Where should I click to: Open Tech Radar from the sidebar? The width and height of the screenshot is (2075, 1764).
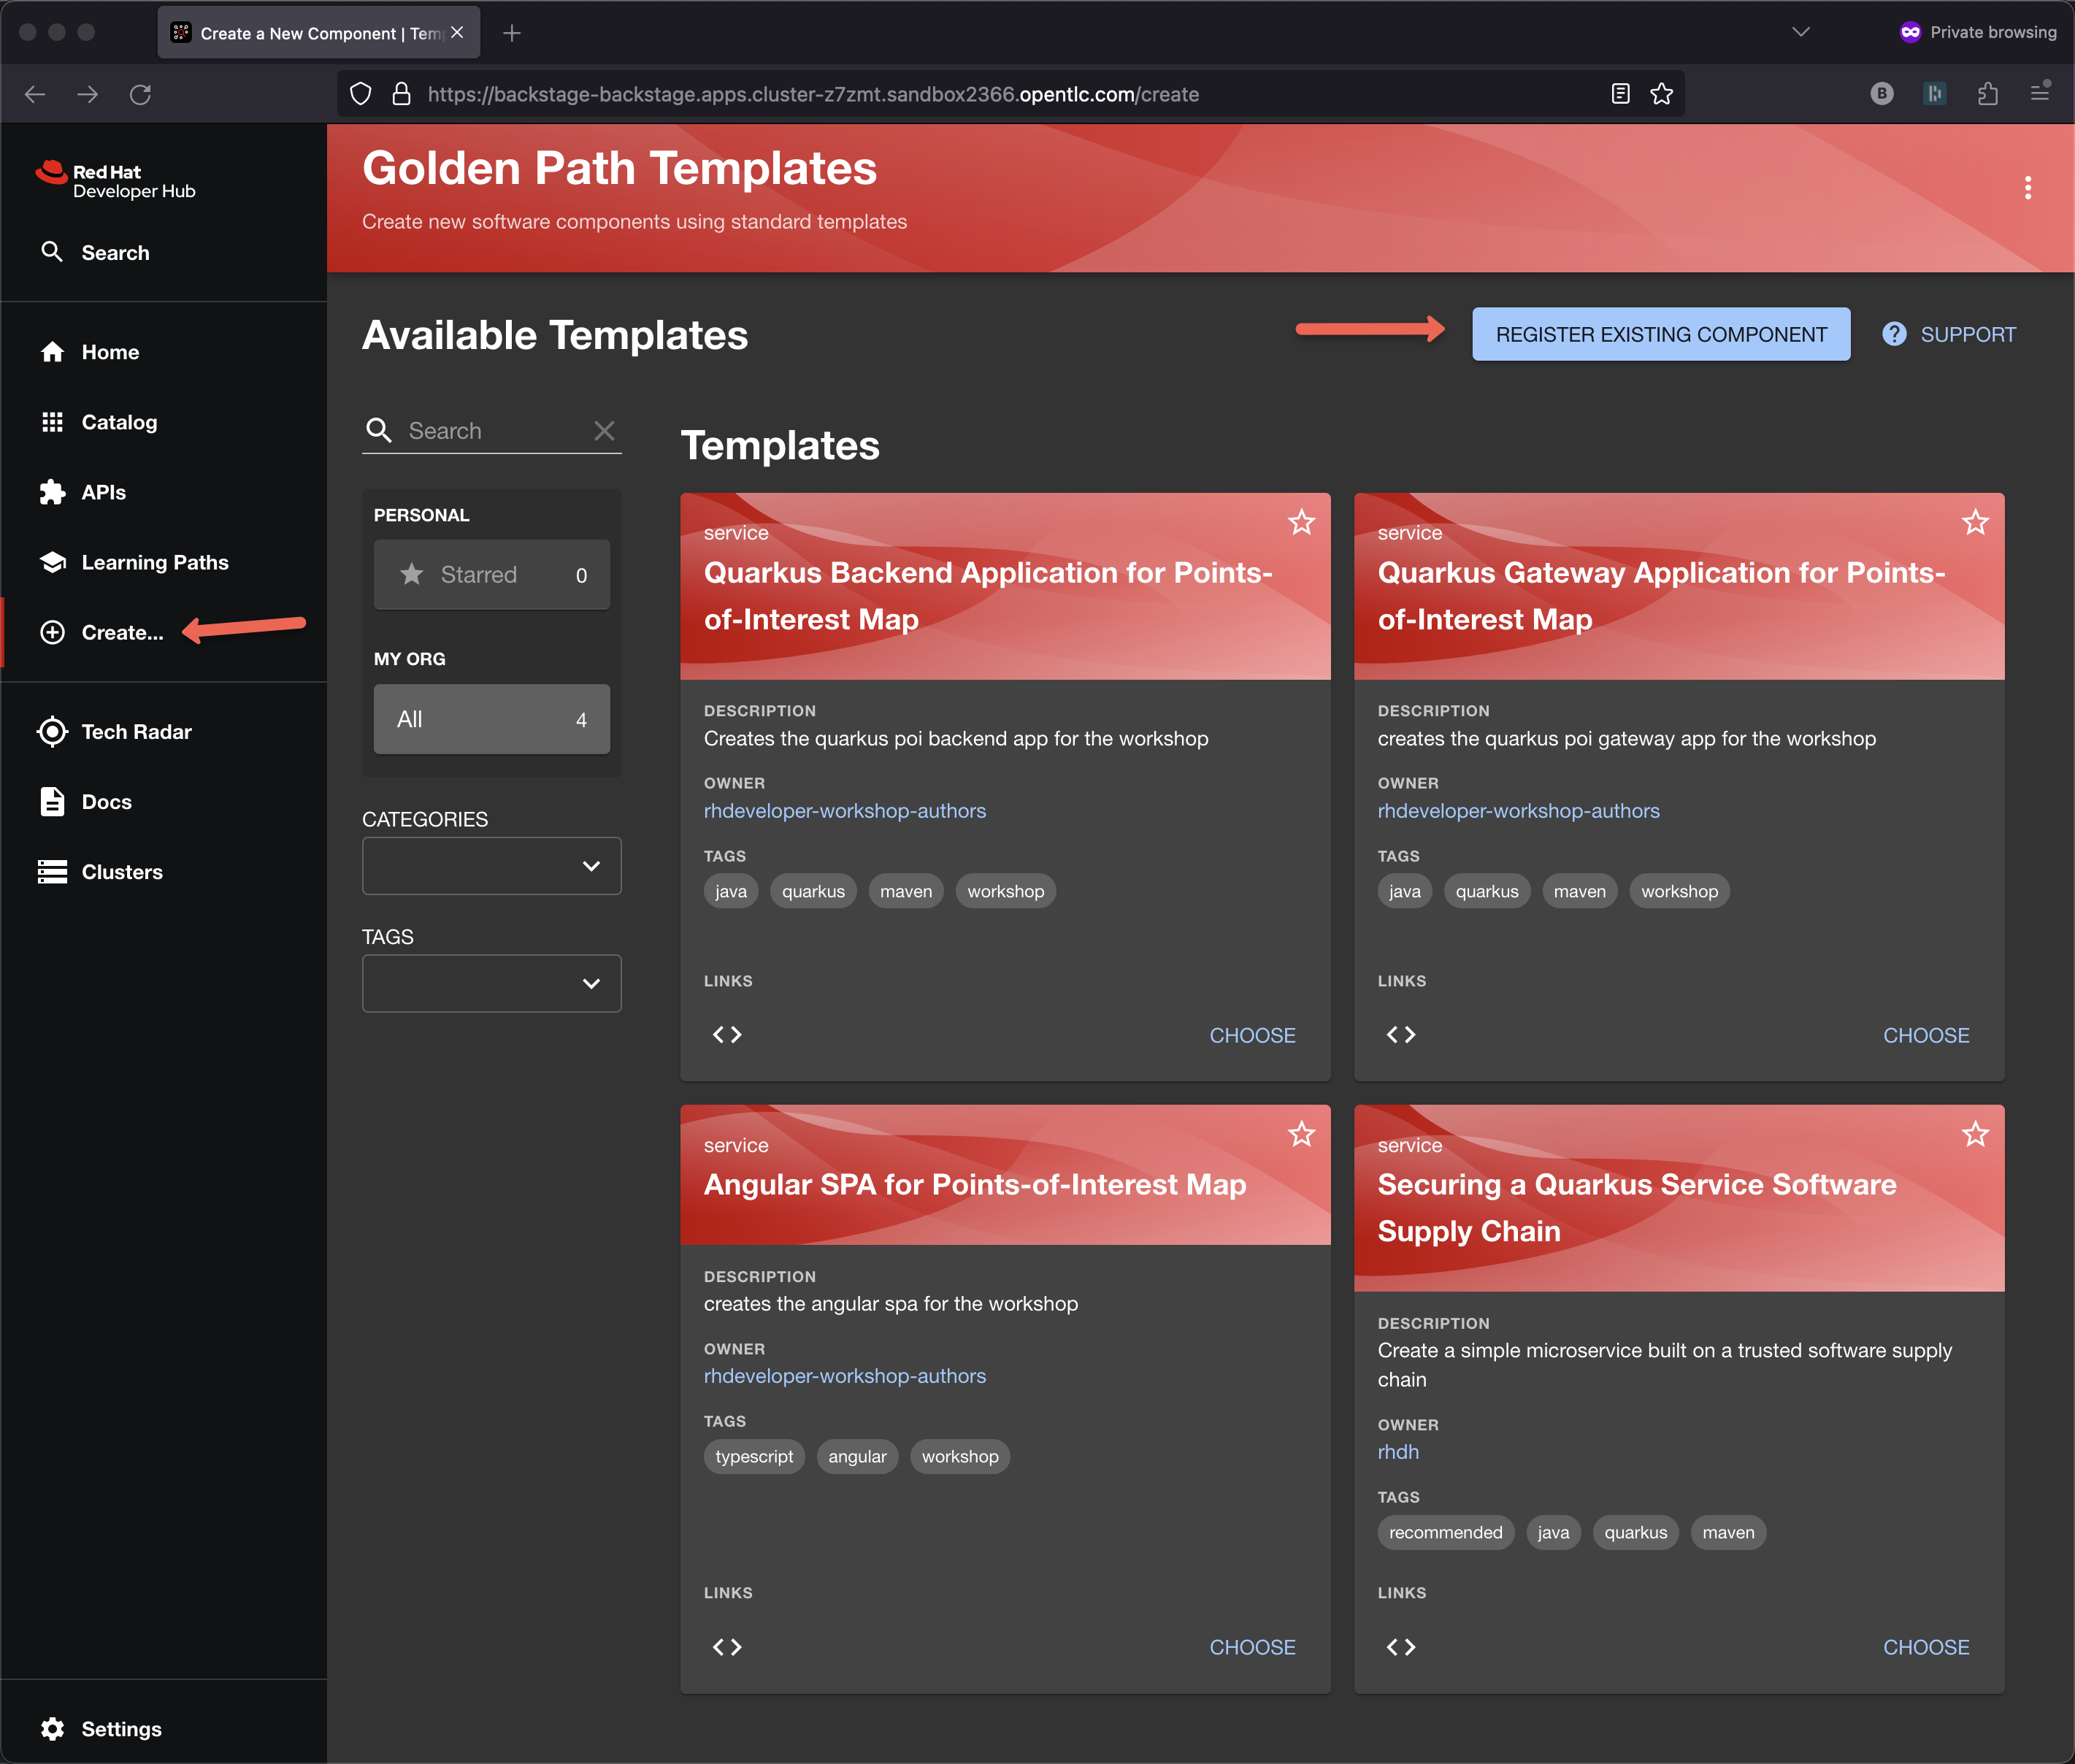click(136, 732)
